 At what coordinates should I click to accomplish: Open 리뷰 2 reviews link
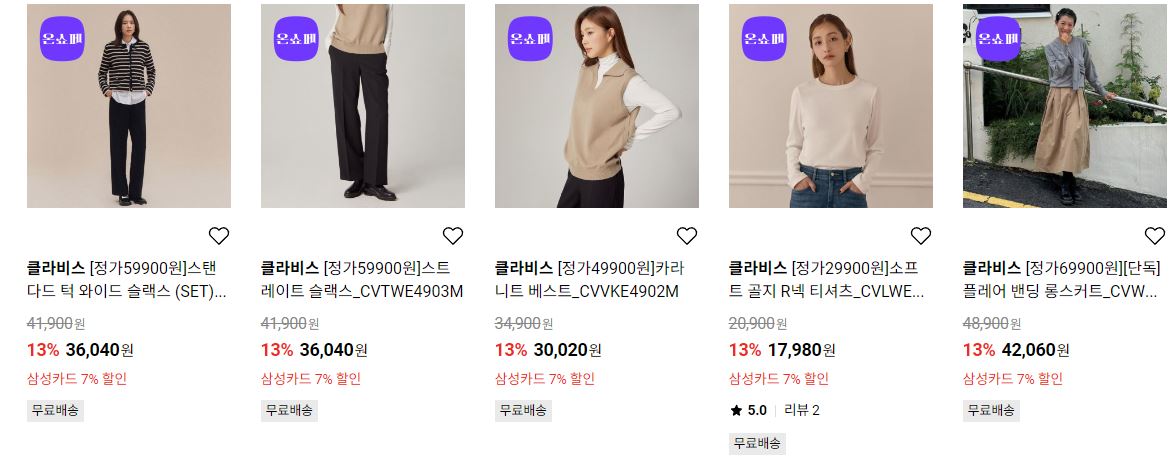pos(801,410)
